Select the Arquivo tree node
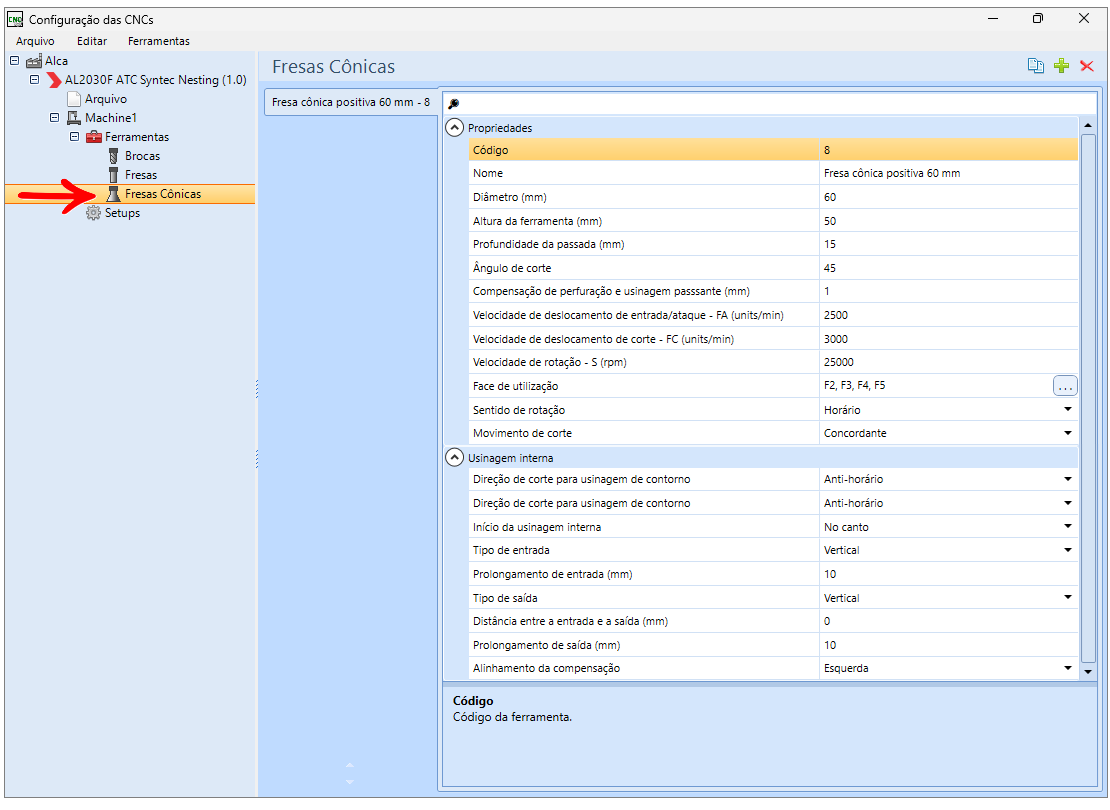 pos(105,99)
